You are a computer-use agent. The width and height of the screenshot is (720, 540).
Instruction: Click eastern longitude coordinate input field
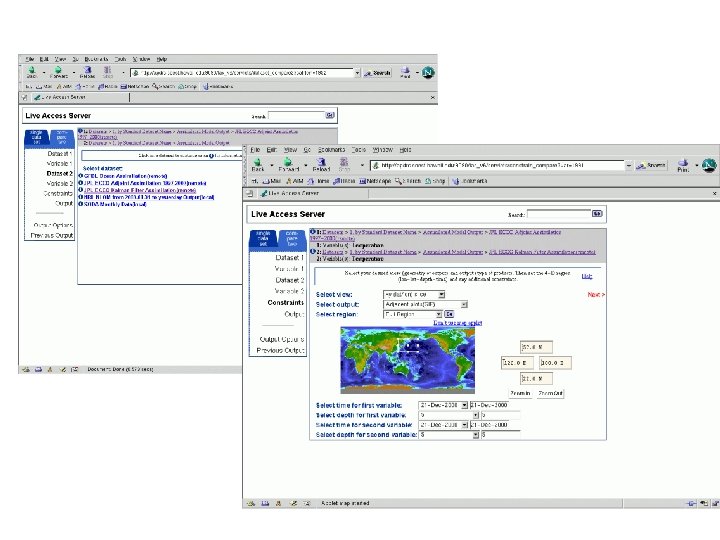[555, 363]
